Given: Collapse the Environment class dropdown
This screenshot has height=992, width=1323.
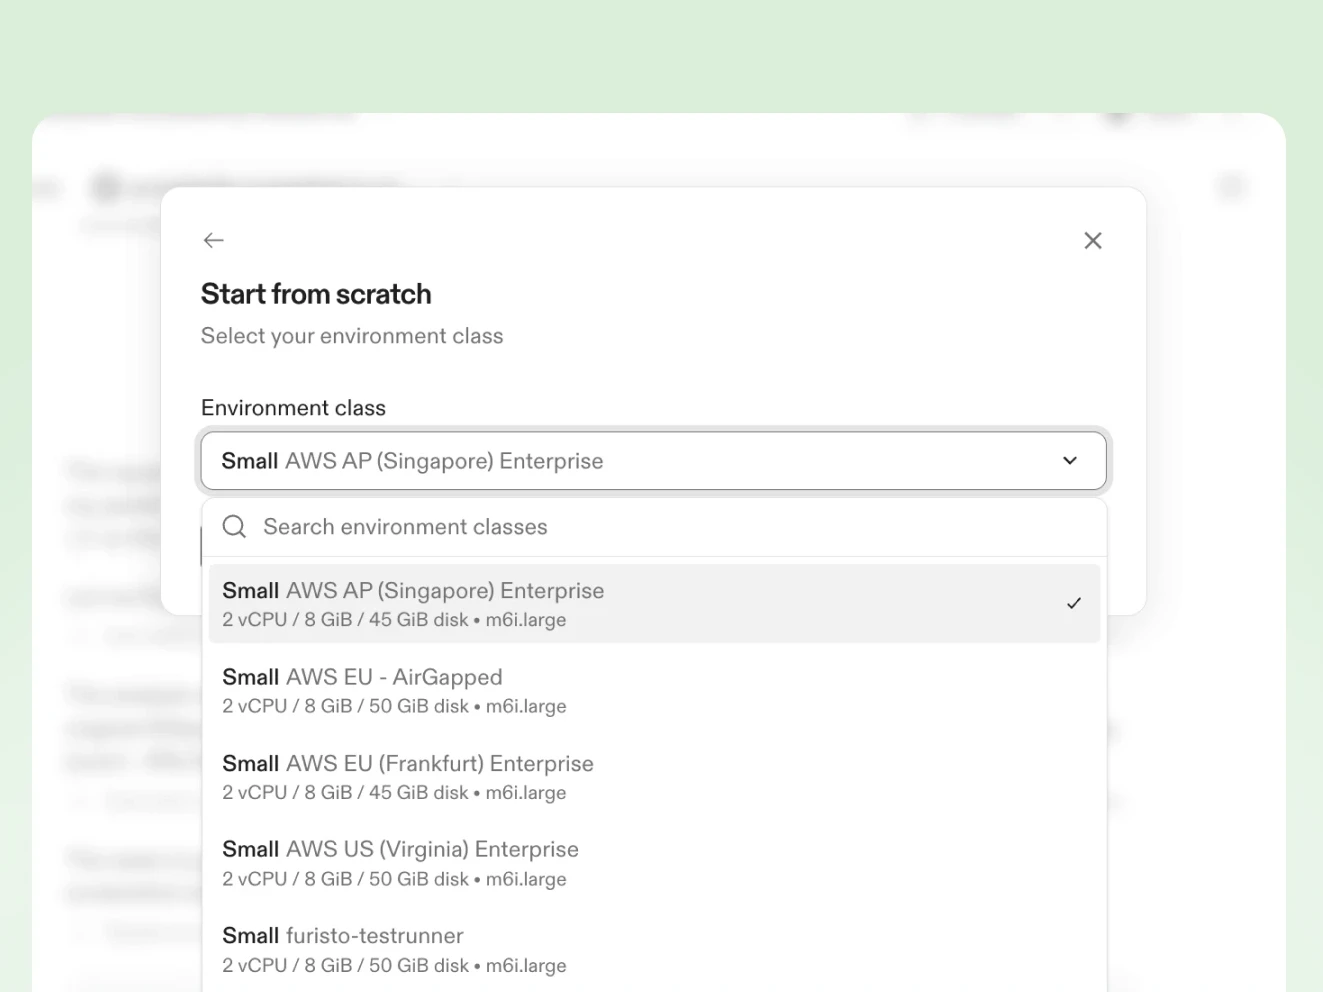Looking at the screenshot, I should (654, 461).
